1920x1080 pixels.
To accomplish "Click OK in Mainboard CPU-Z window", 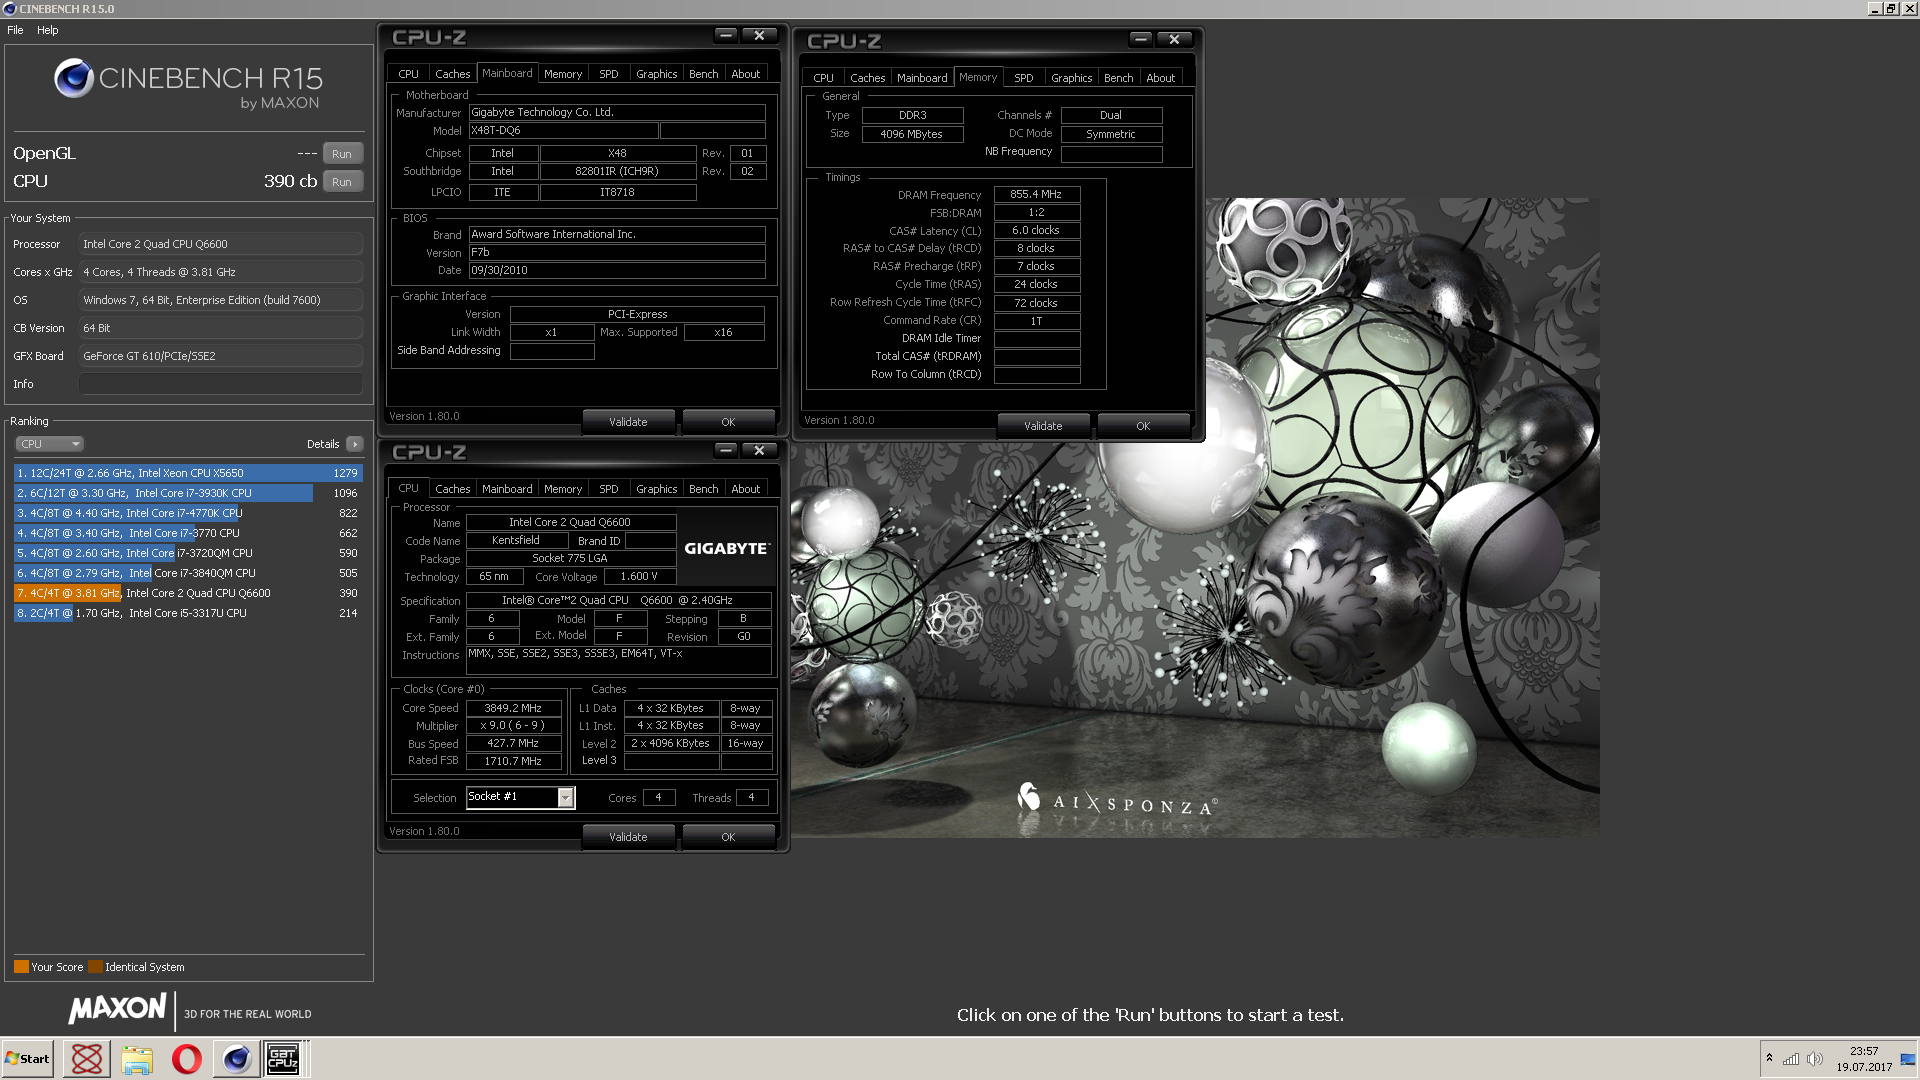I will point(728,422).
